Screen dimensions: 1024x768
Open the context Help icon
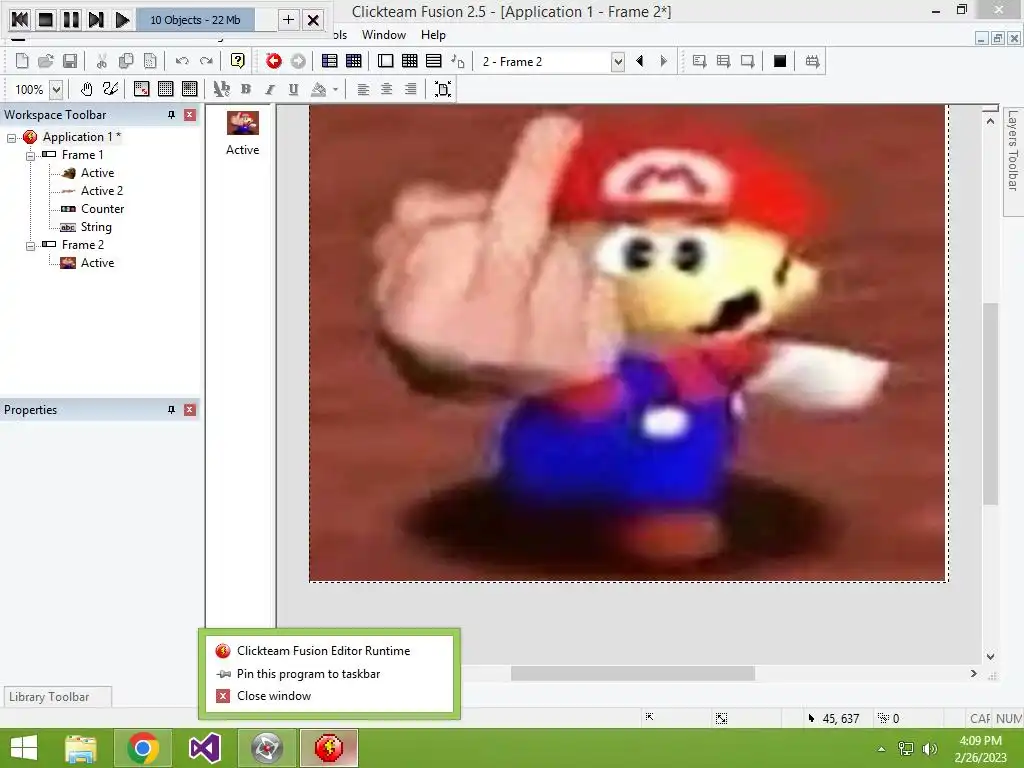pos(238,61)
